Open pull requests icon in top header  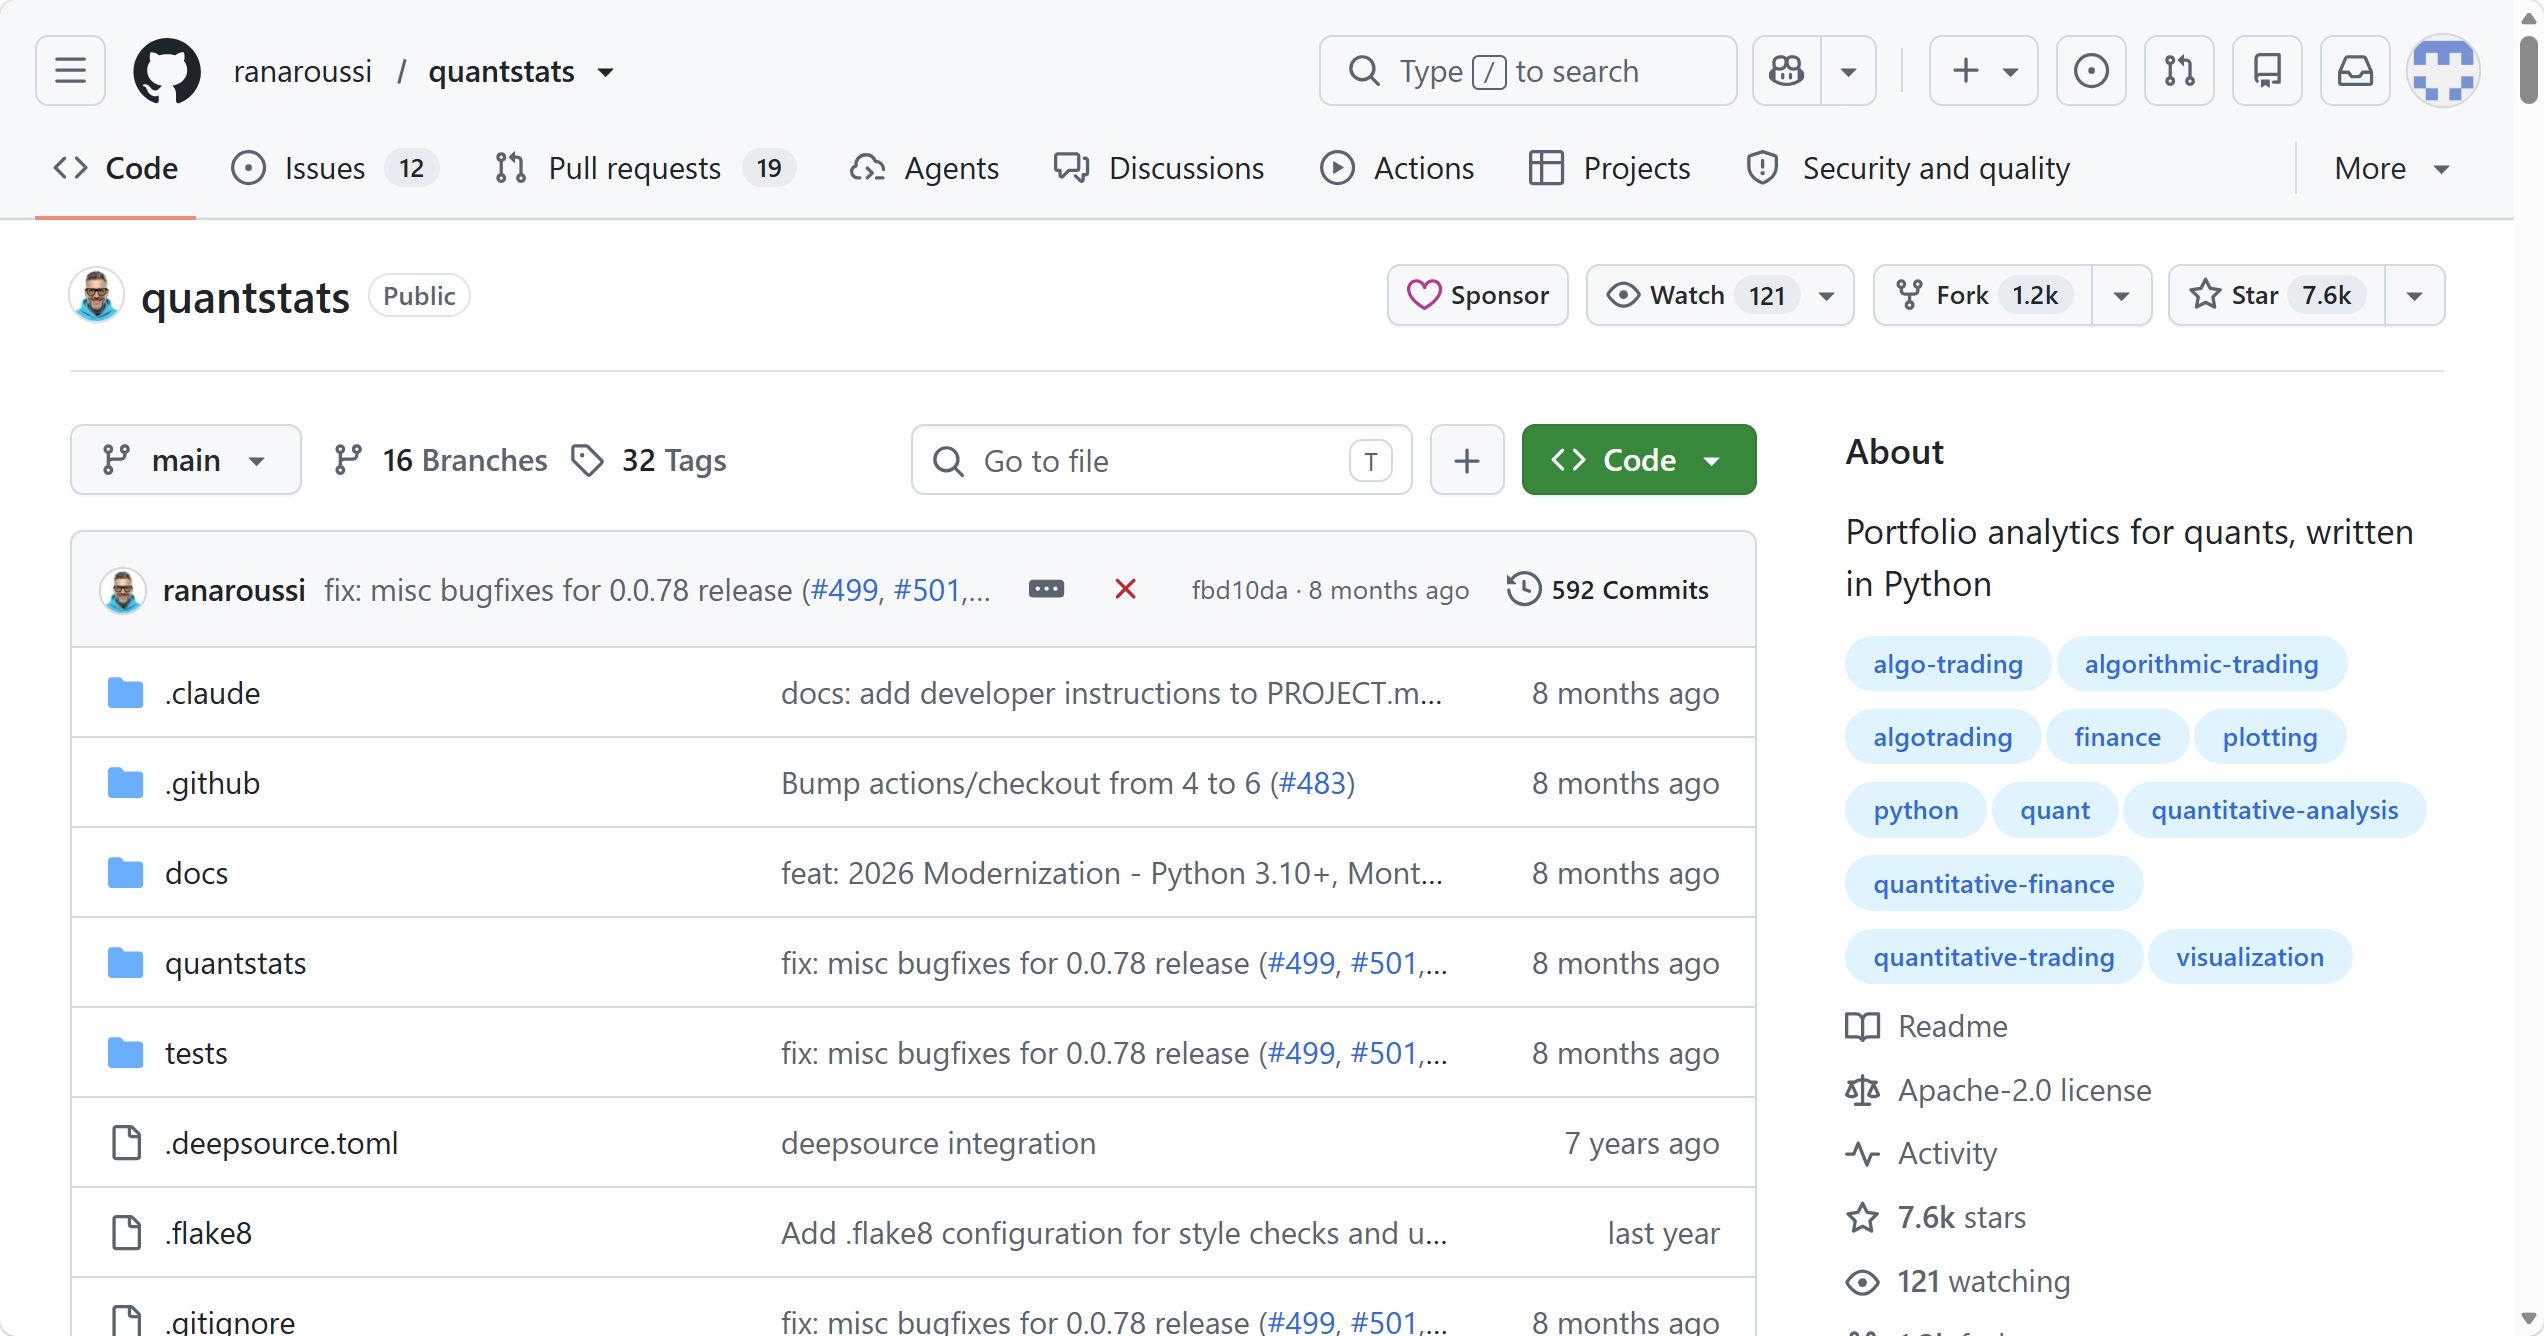[2179, 71]
